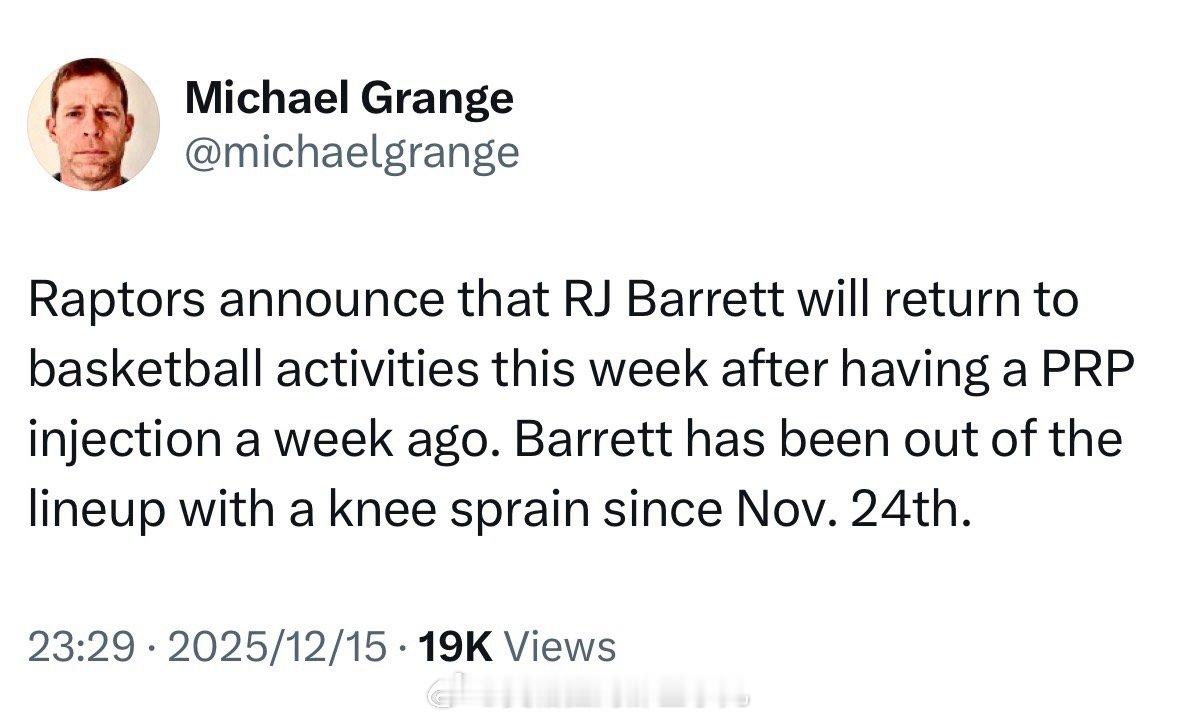
Task: Click 'Nov. 24th.' in tweet text
Action: pyautogui.click(x=853, y=510)
